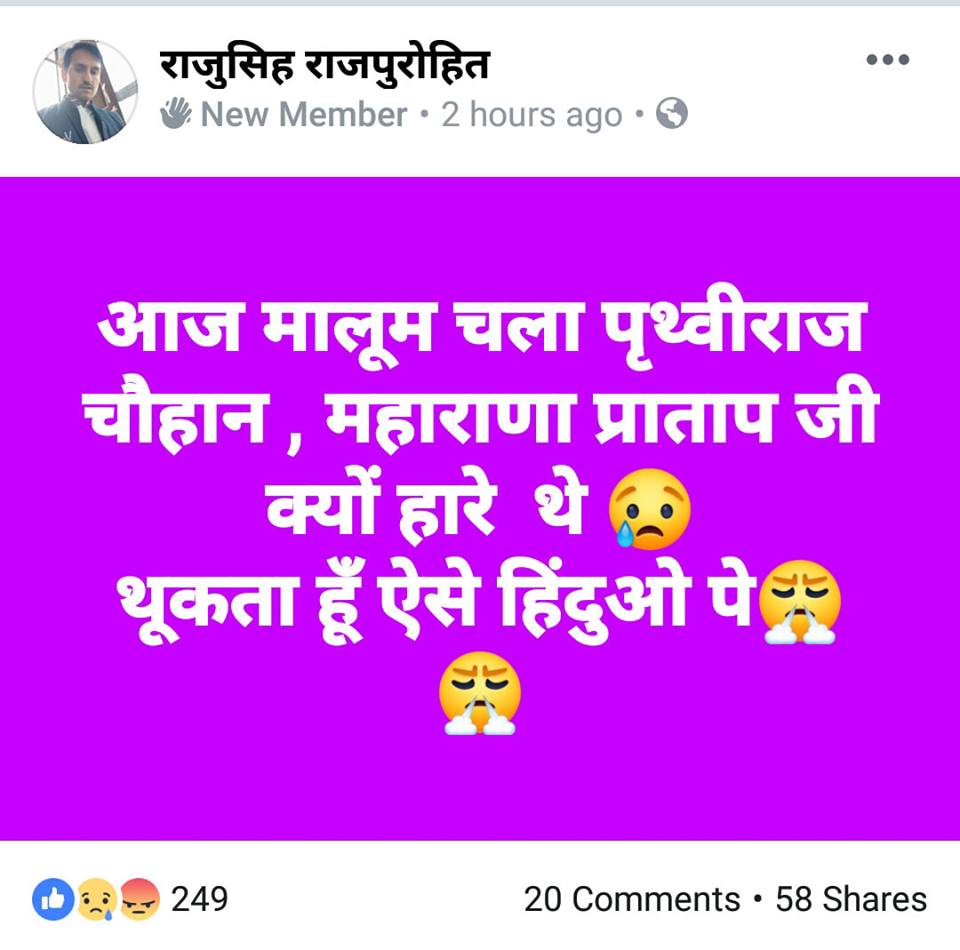960x950 pixels.
Task: Open the author name राजुसिंह राजपुरोहित
Action: click(x=324, y=64)
